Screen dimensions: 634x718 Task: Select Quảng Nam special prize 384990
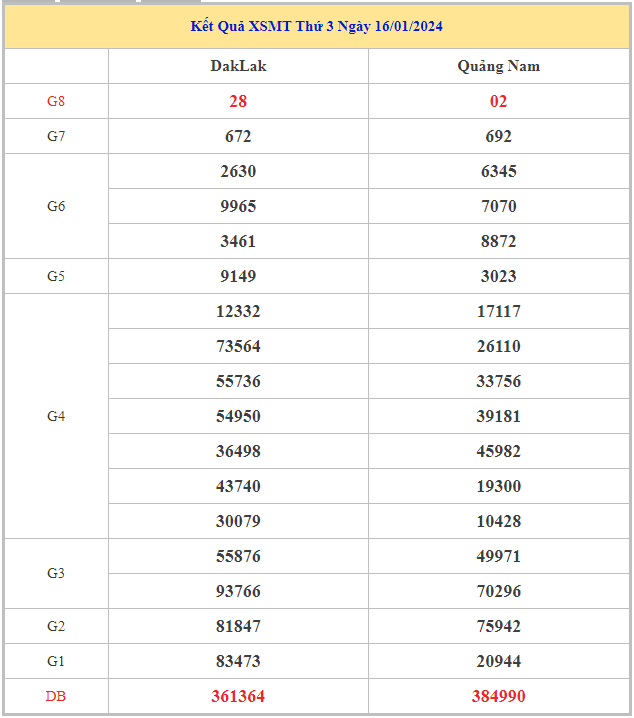point(498,696)
